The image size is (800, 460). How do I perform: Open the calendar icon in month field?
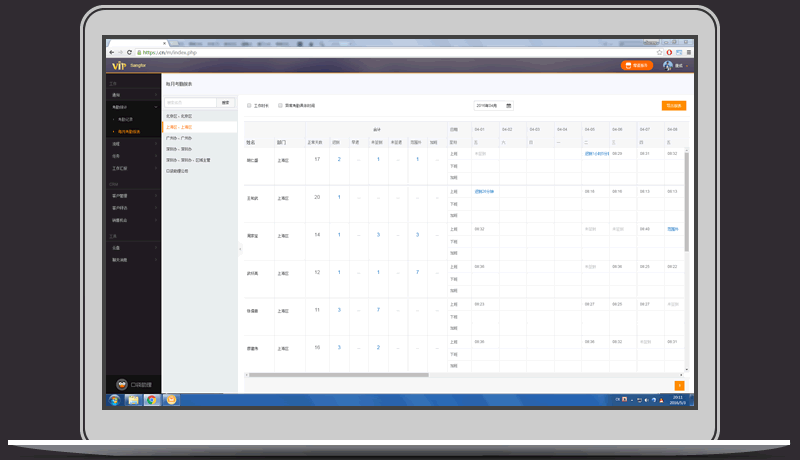509,105
